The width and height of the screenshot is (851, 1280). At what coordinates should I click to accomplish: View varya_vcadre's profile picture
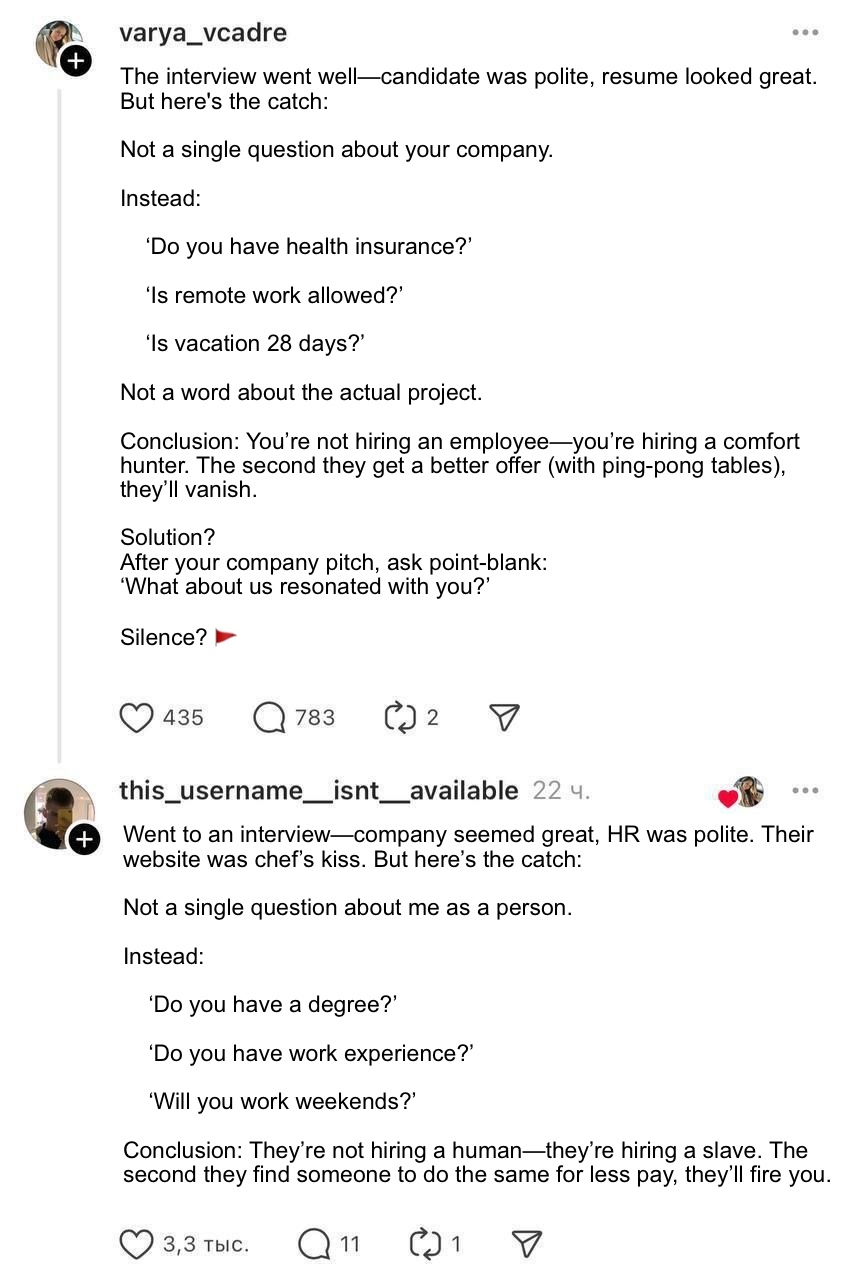(55, 42)
